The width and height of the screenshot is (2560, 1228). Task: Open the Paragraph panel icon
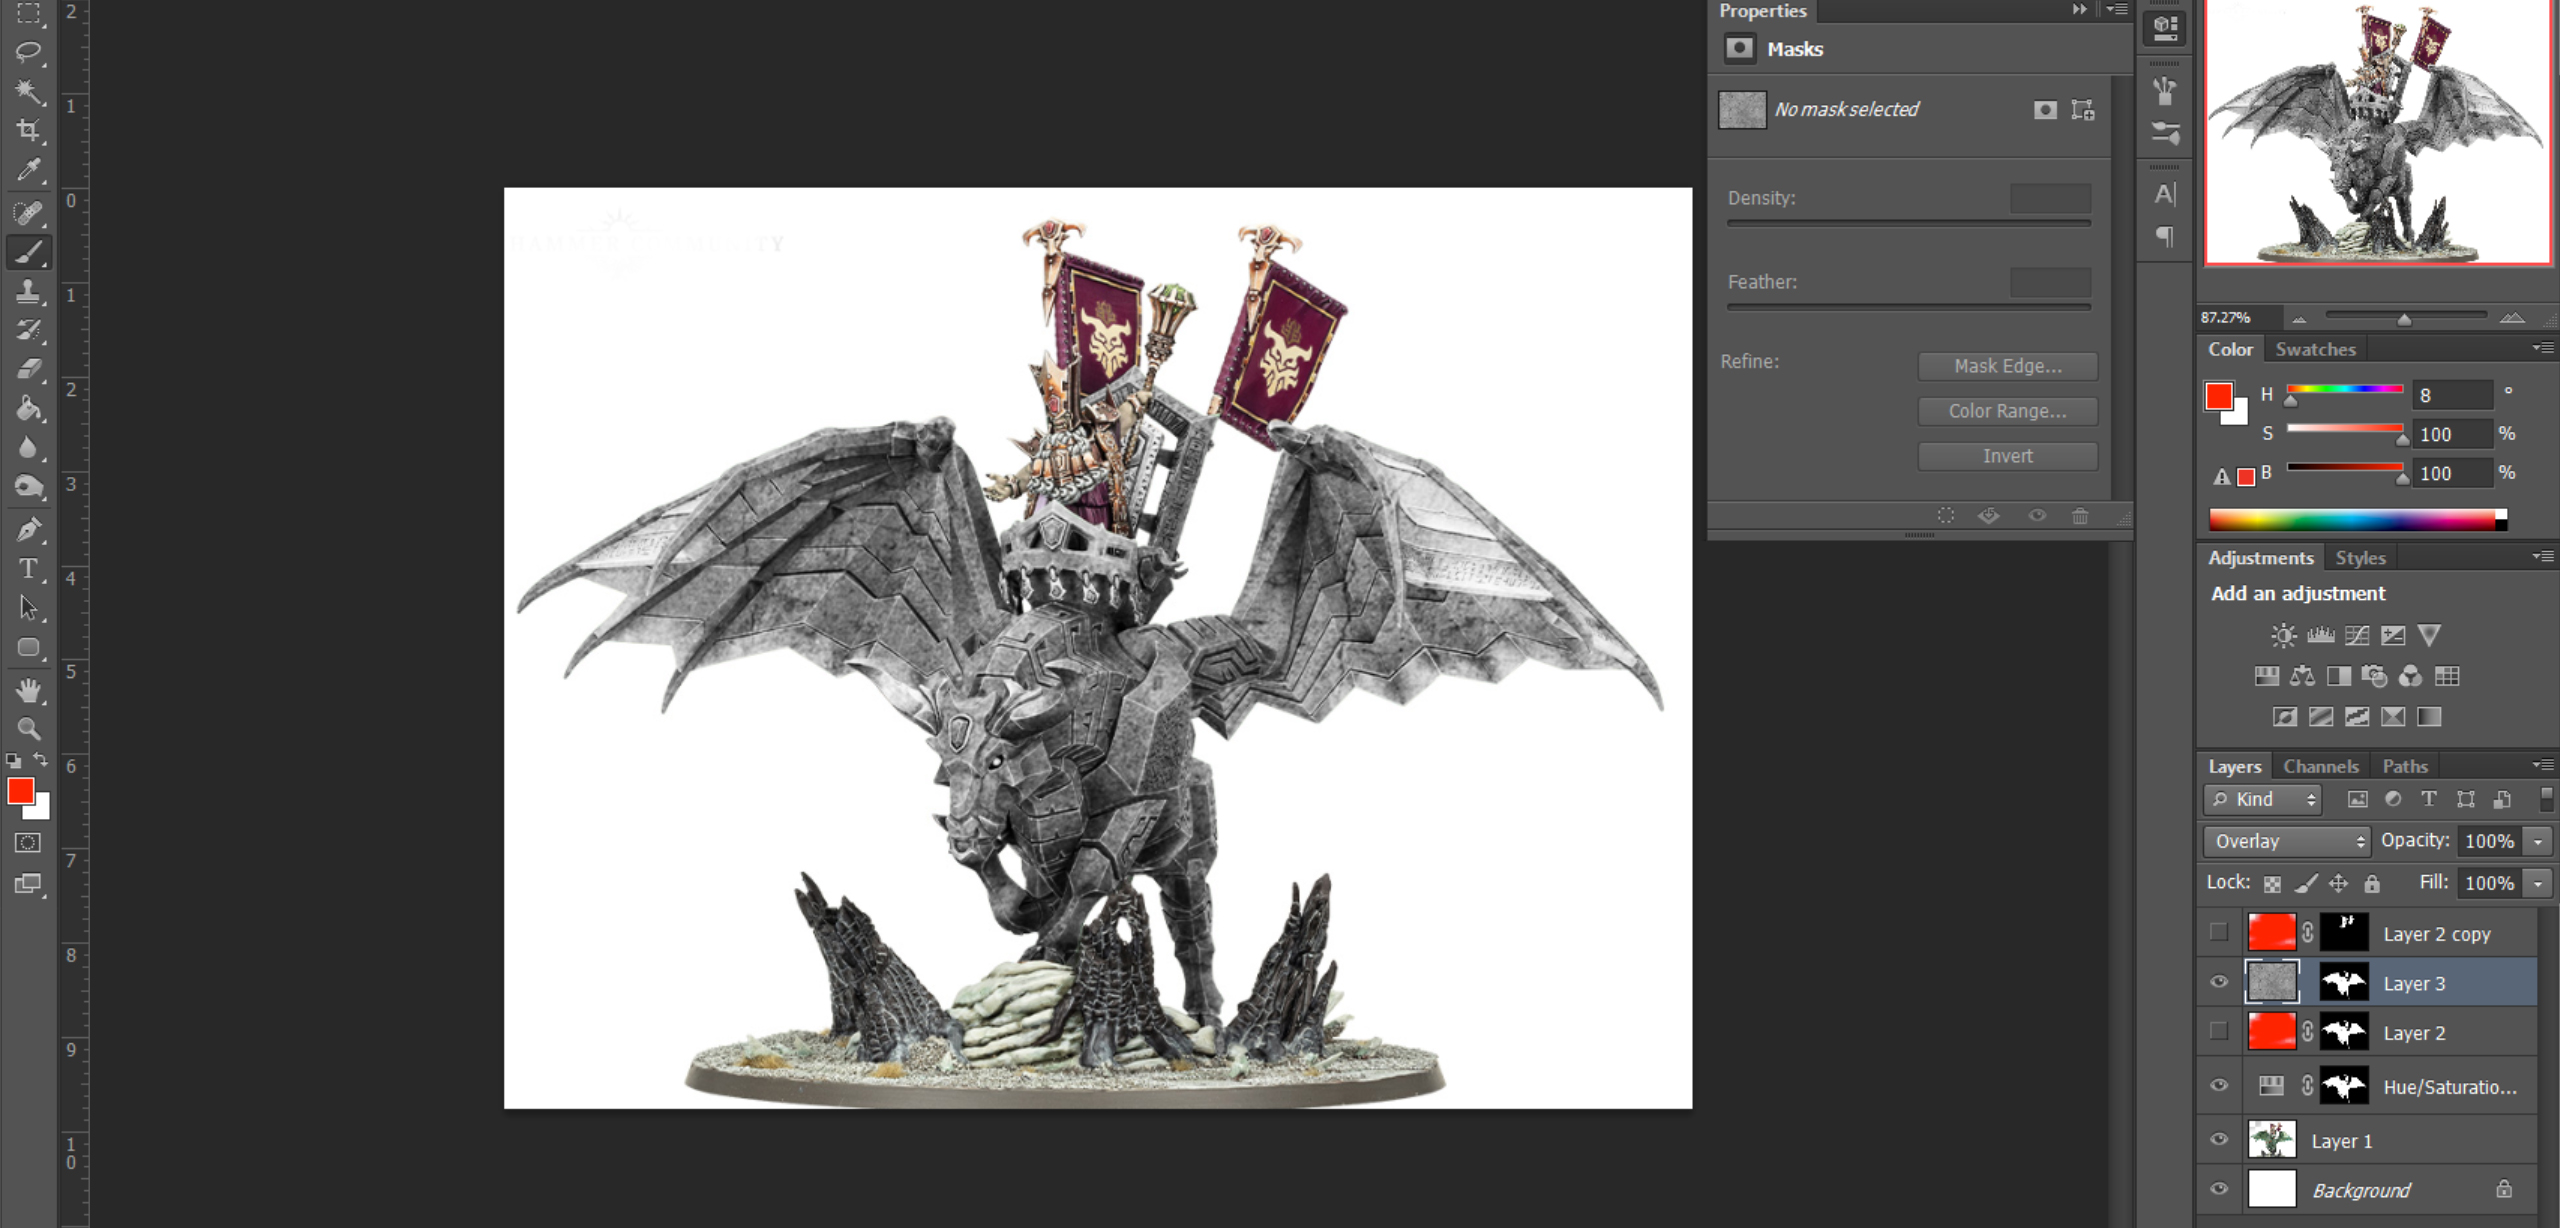tap(2165, 237)
